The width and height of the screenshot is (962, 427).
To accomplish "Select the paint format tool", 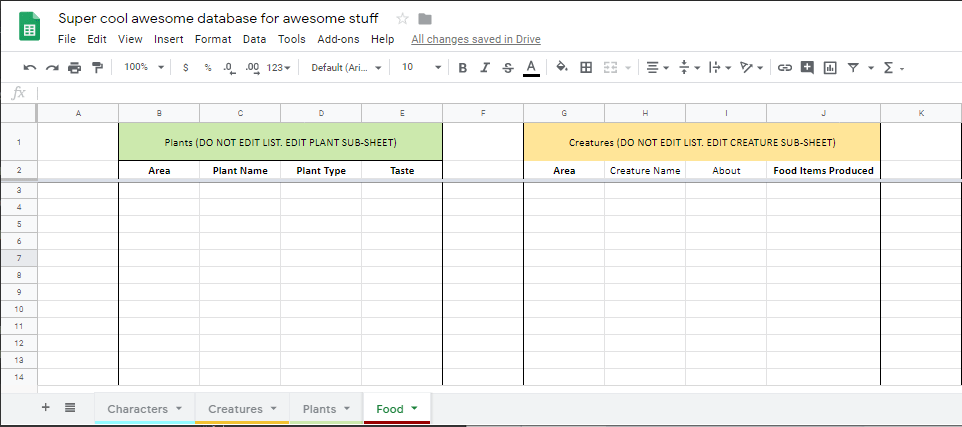I will 97,67.
